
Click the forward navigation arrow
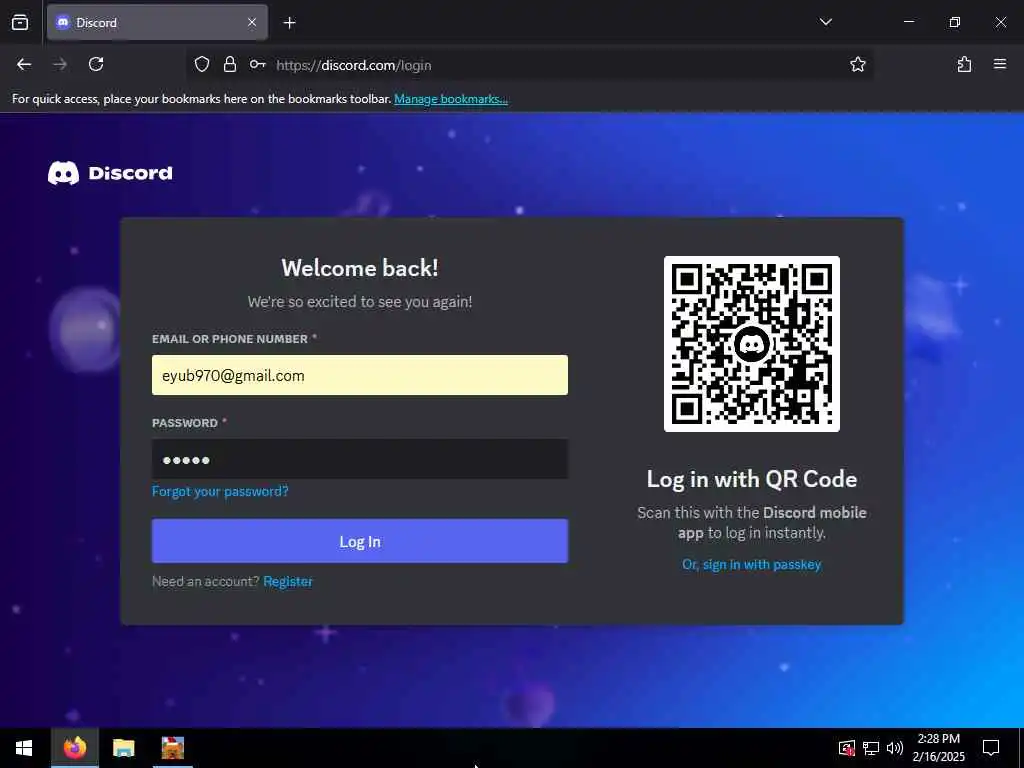pyautogui.click(x=60, y=64)
